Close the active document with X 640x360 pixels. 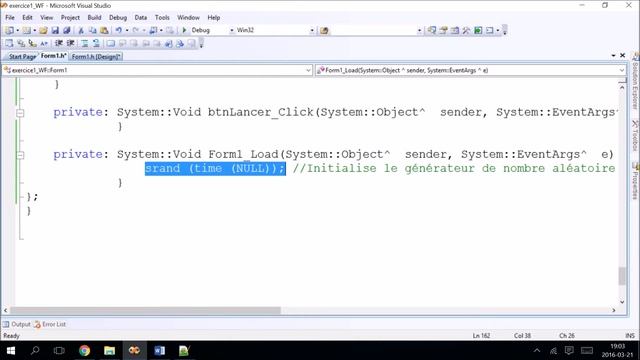622,56
